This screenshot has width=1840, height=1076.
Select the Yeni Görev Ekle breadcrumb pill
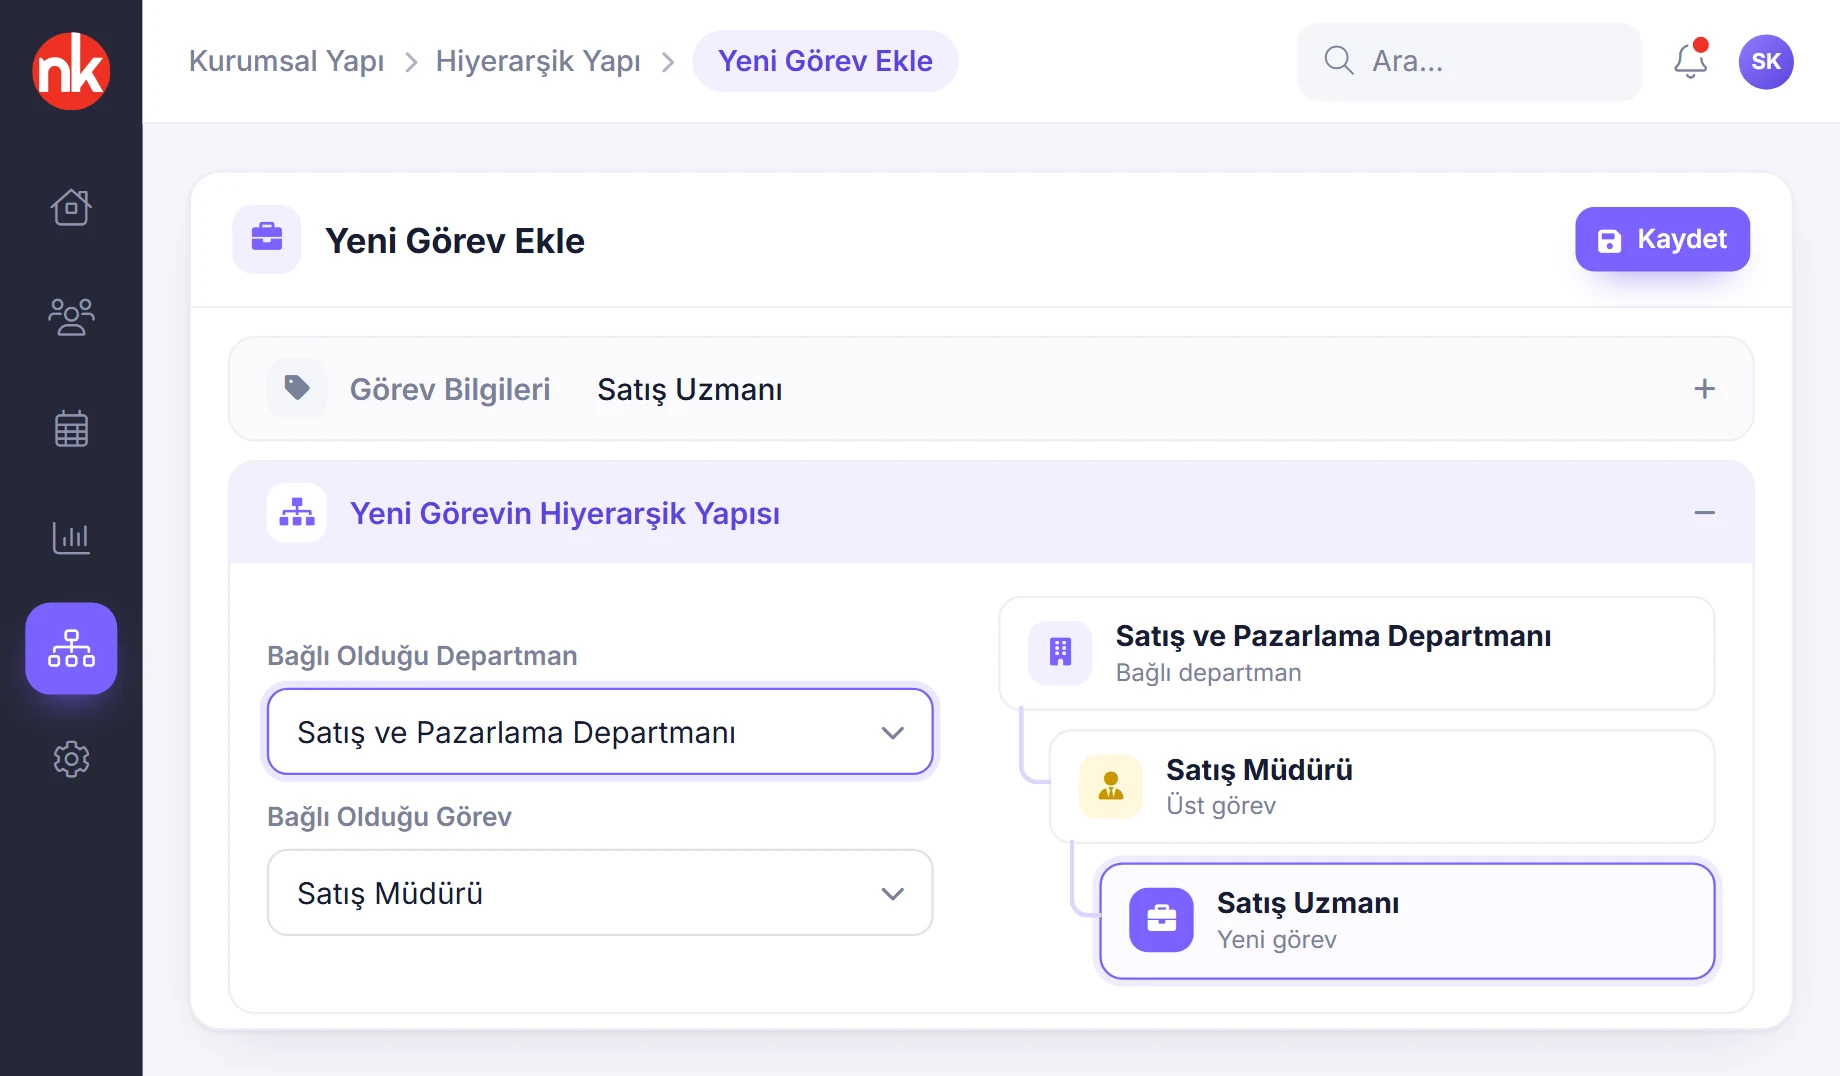tap(825, 61)
